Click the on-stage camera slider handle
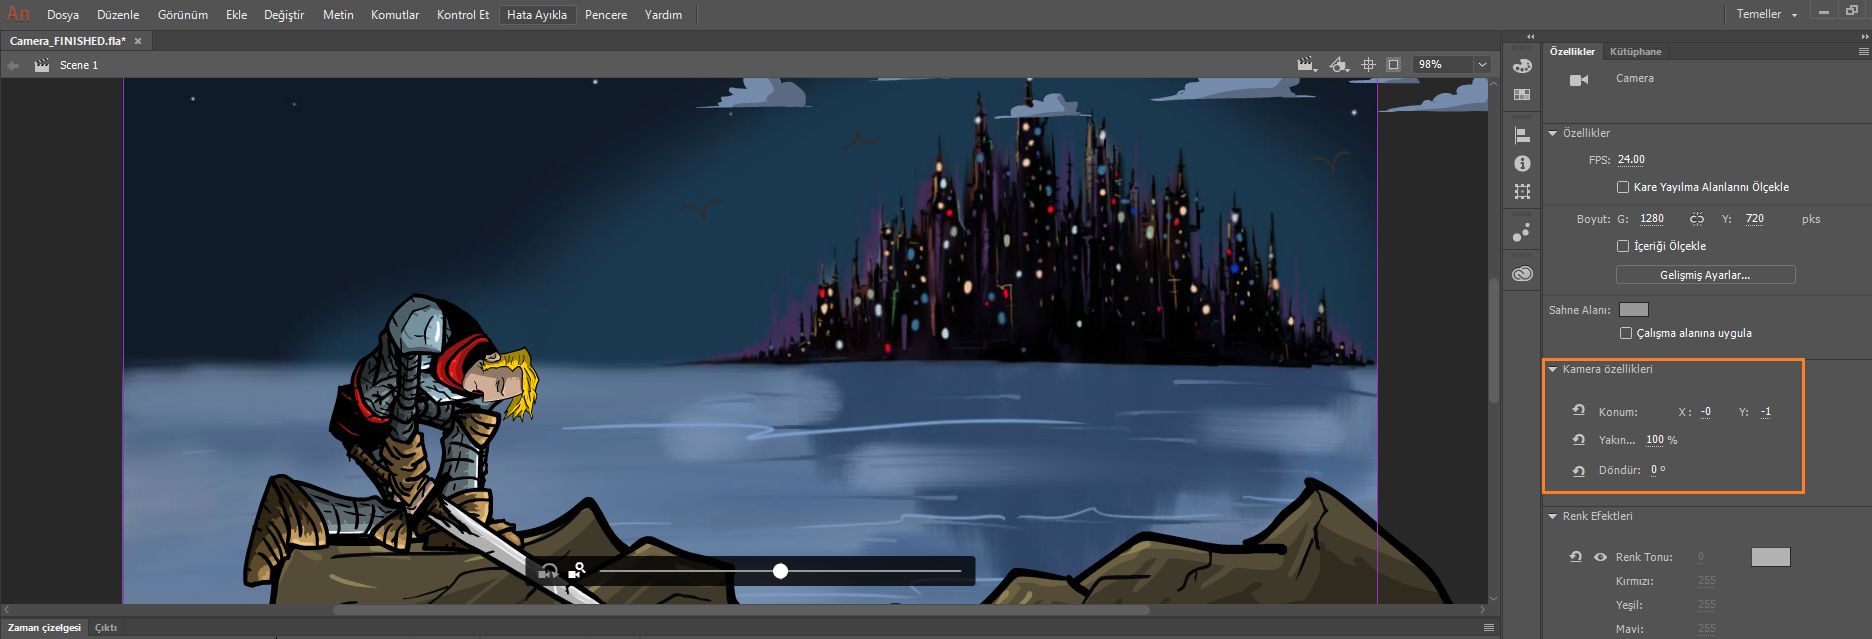 [780, 571]
